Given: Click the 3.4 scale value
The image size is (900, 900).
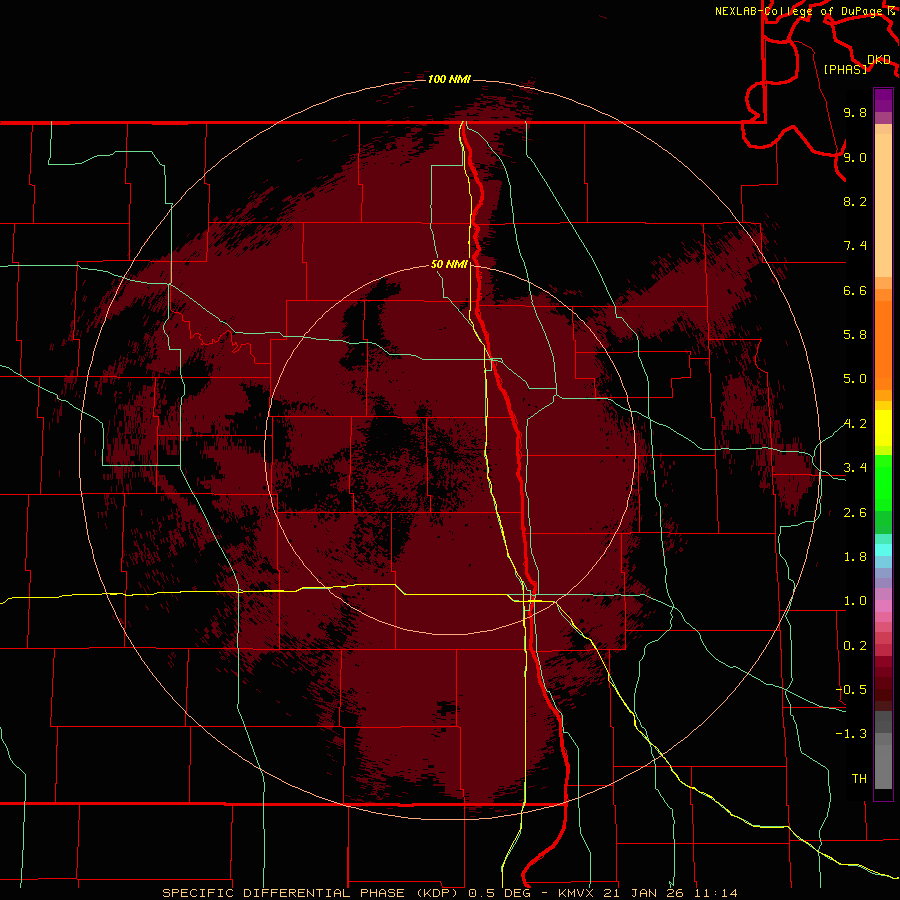Looking at the screenshot, I should point(855,468).
